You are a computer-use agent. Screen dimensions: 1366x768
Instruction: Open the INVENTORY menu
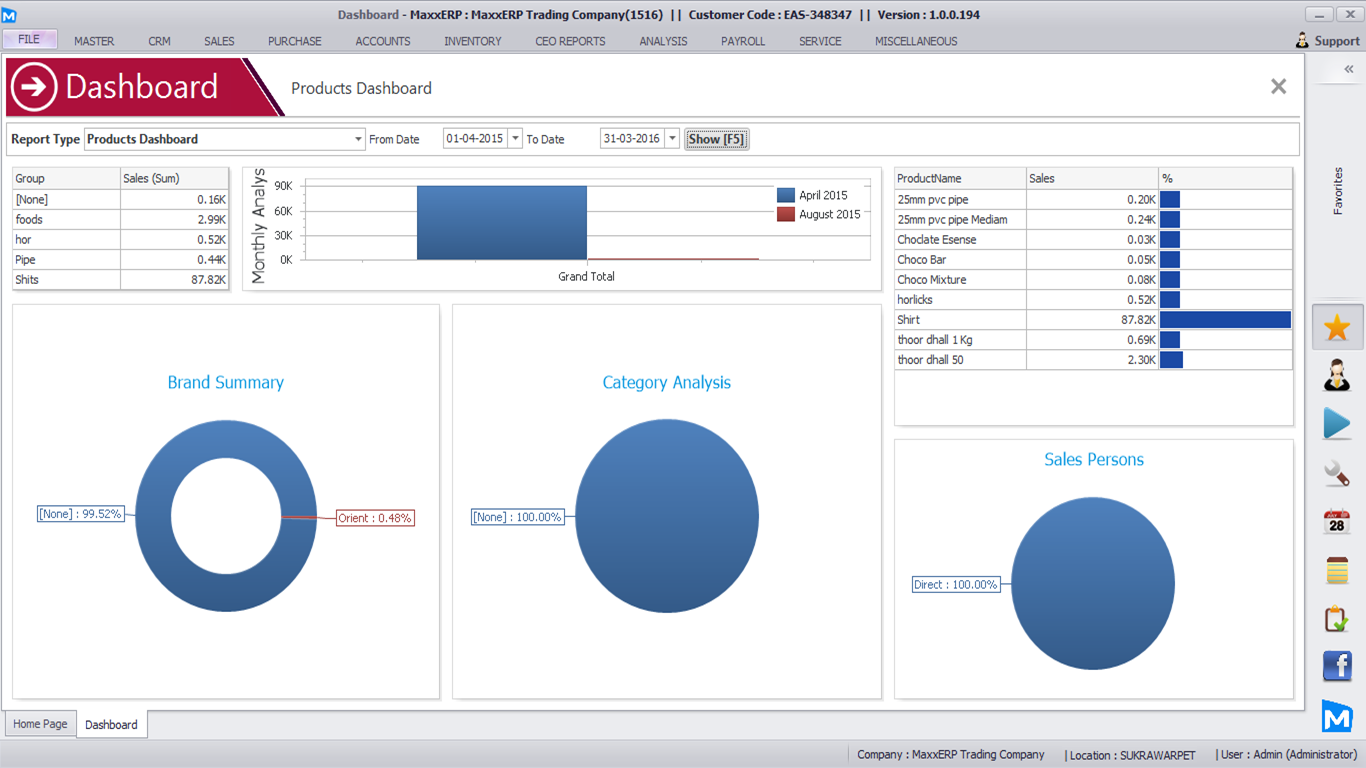pos(473,41)
